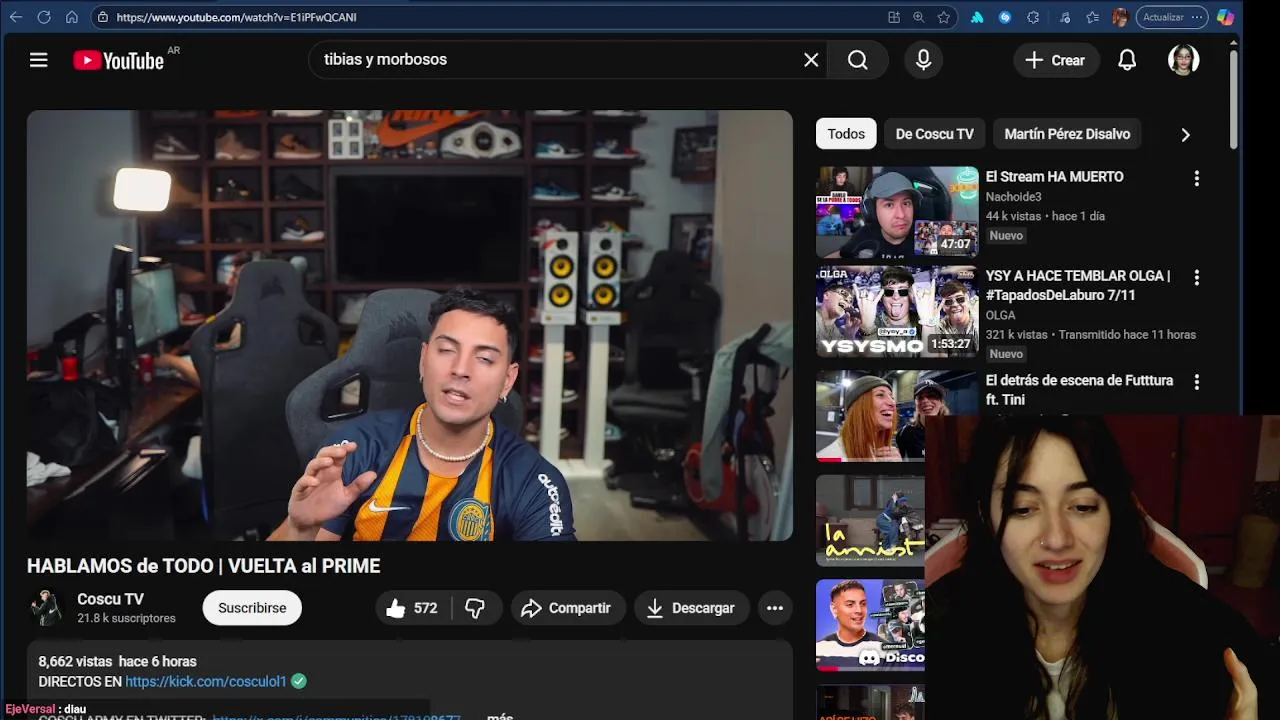
Task: Open the Discord-themed recommended thumbnail
Action: pyautogui.click(x=871, y=625)
